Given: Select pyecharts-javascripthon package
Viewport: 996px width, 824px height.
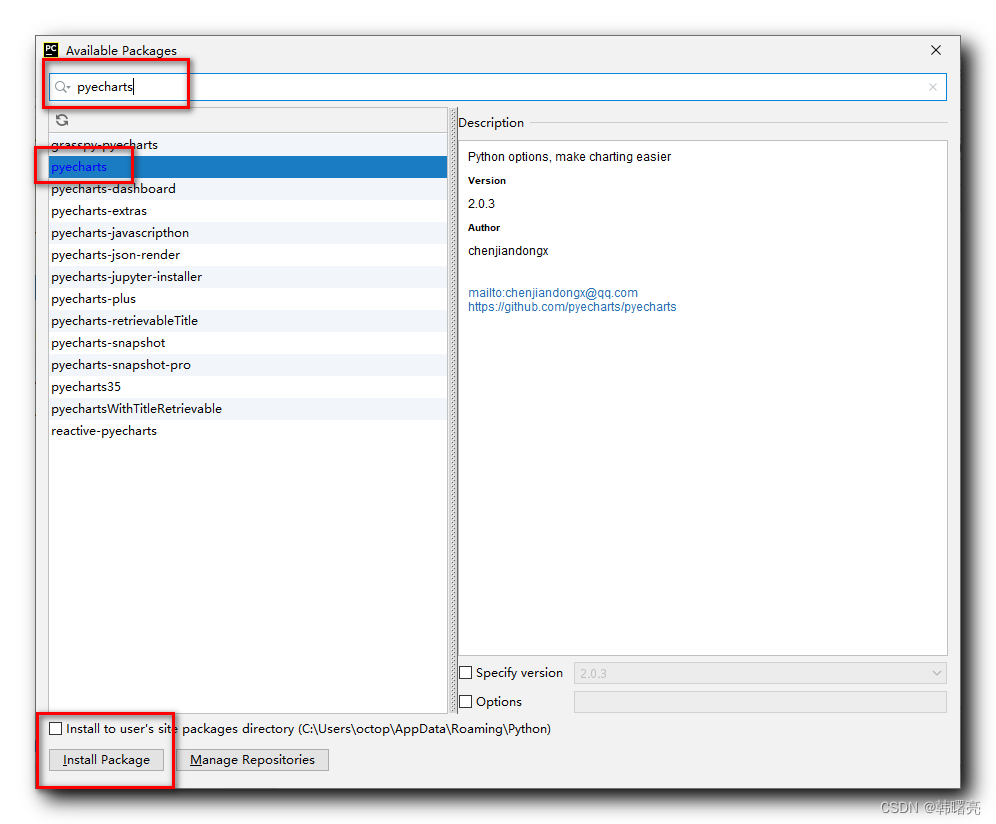Looking at the screenshot, I should pyautogui.click(x=248, y=233).
